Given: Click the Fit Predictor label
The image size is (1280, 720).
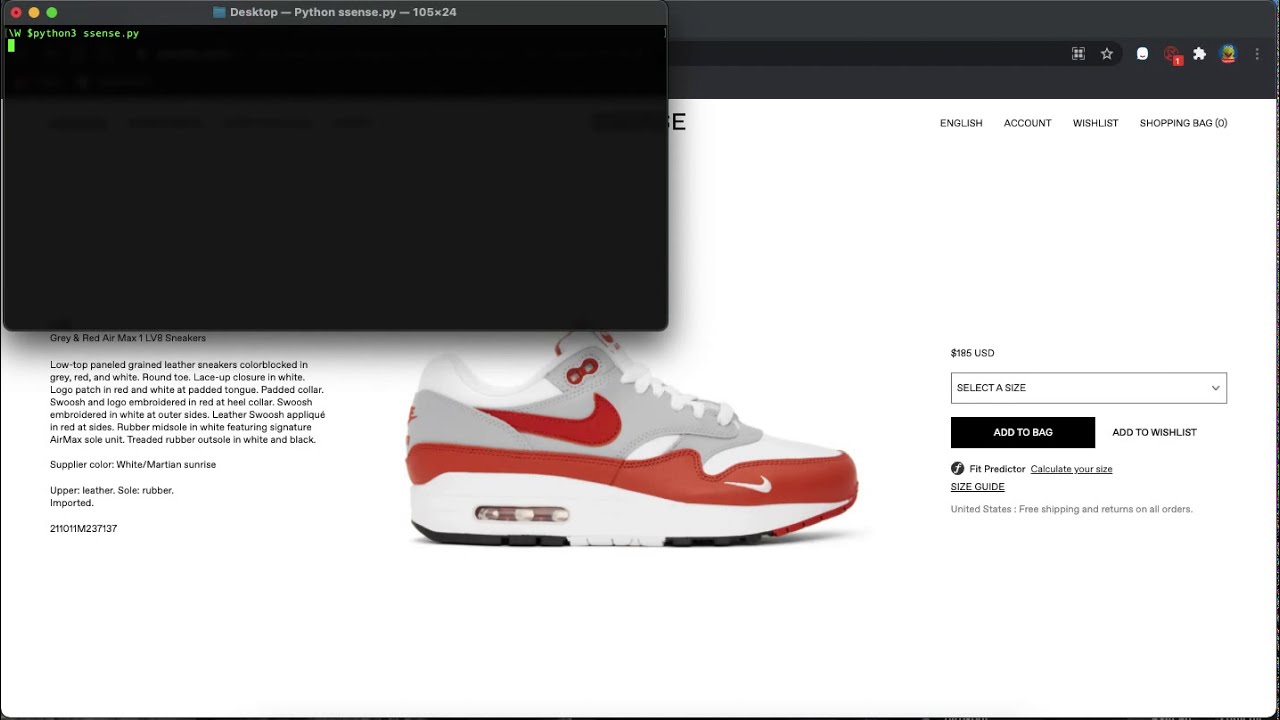Looking at the screenshot, I should coord(997,469).
